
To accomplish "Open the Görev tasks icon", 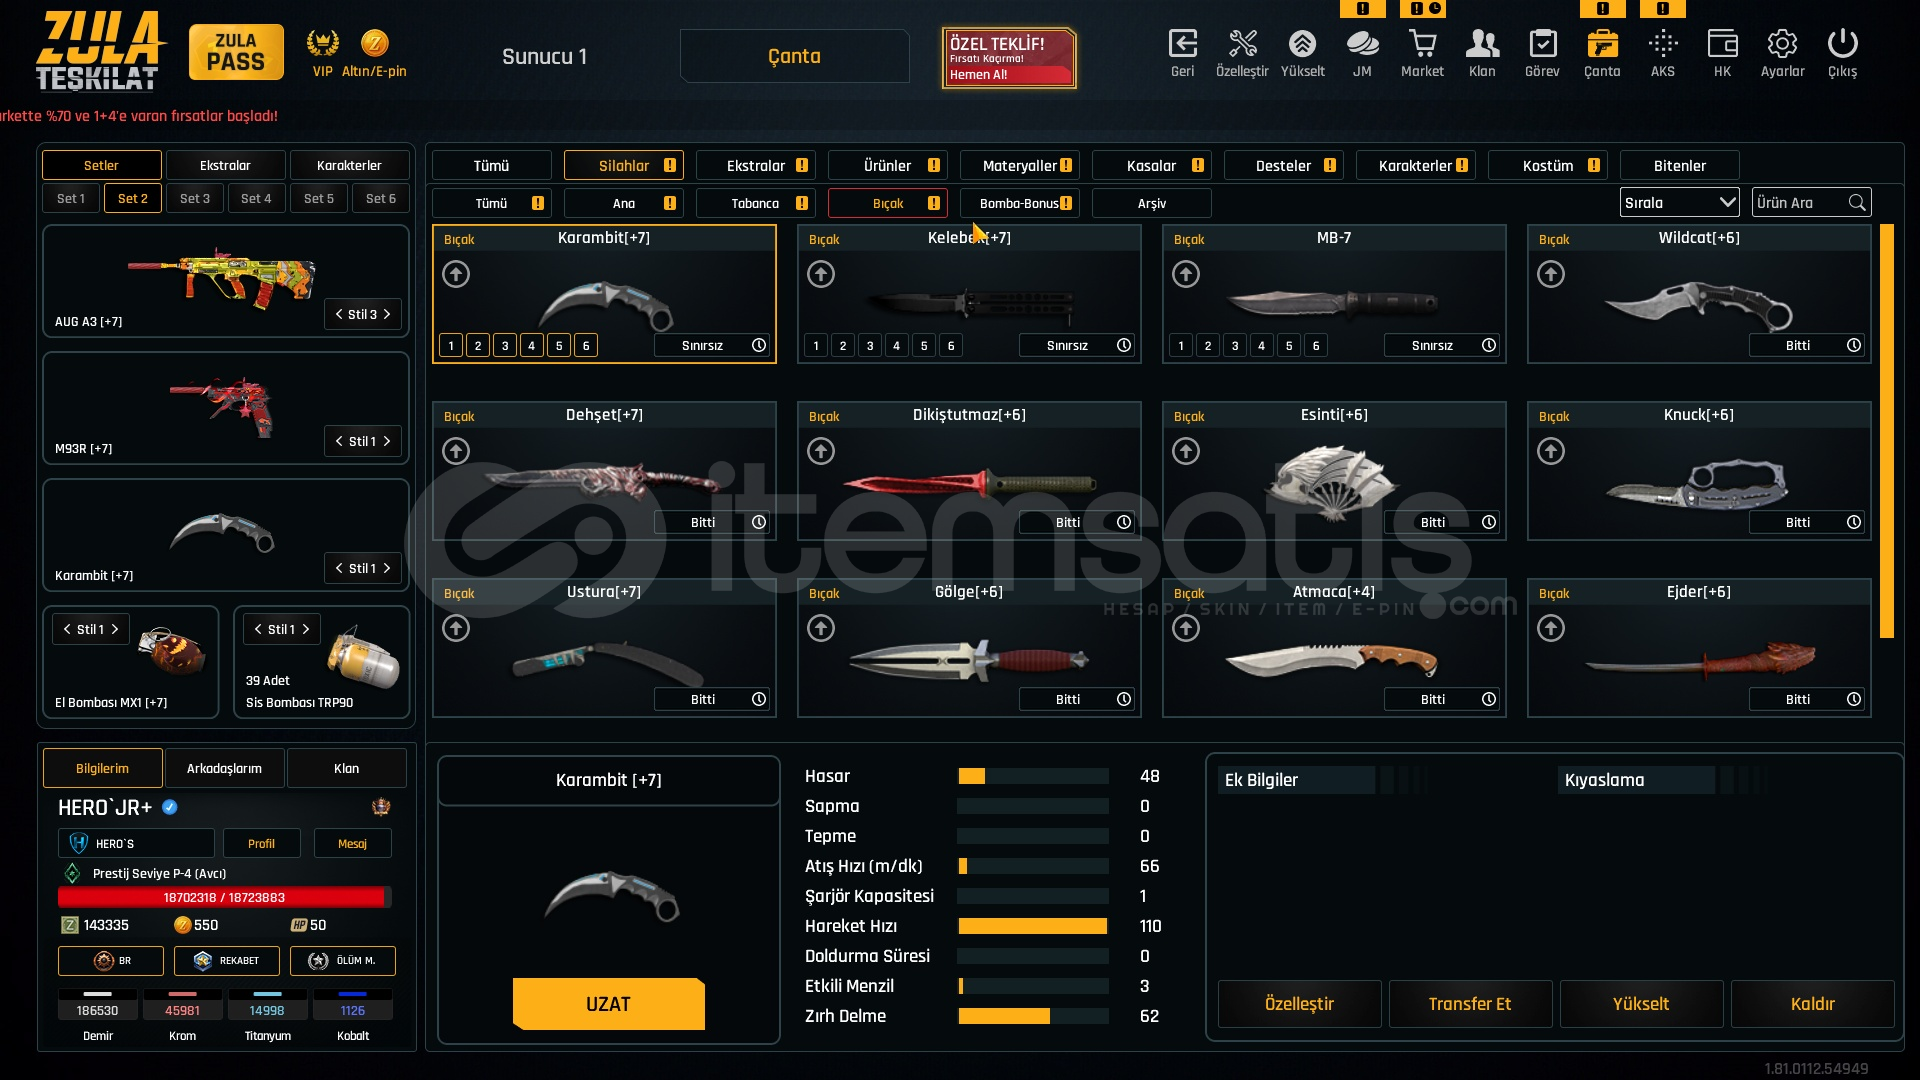I will click(x=1542, y=44).
